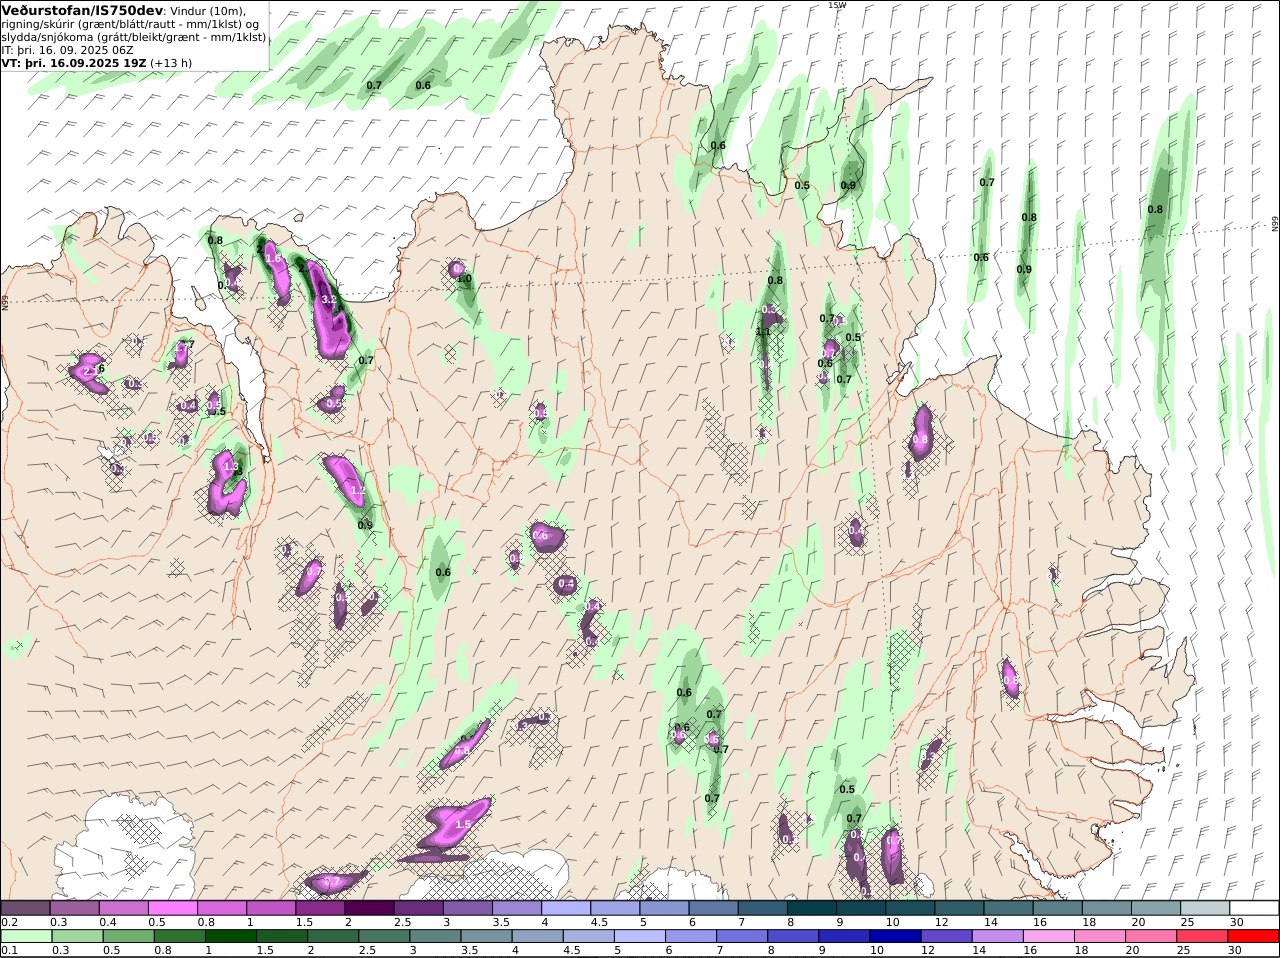
Task: Click the 1.2 precipitation value on the map
Action: 357,491
